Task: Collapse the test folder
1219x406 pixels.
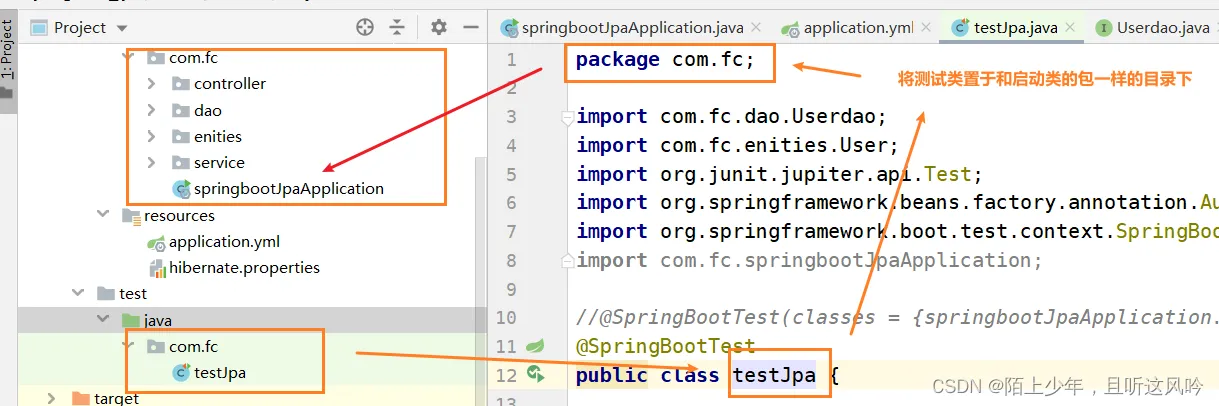Action: [x=77, y=293]
